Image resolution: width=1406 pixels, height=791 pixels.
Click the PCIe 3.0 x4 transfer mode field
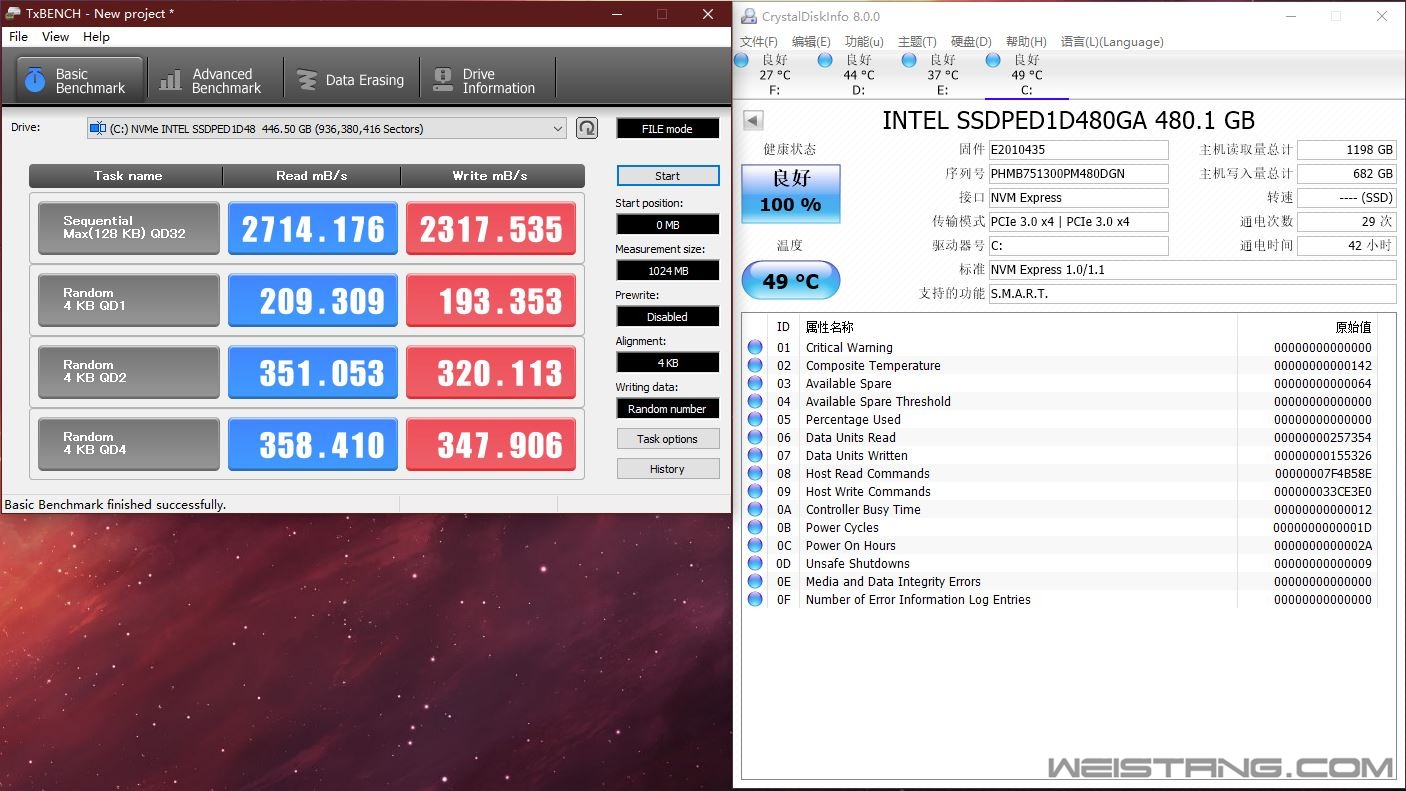click(x=1078, y=222)
